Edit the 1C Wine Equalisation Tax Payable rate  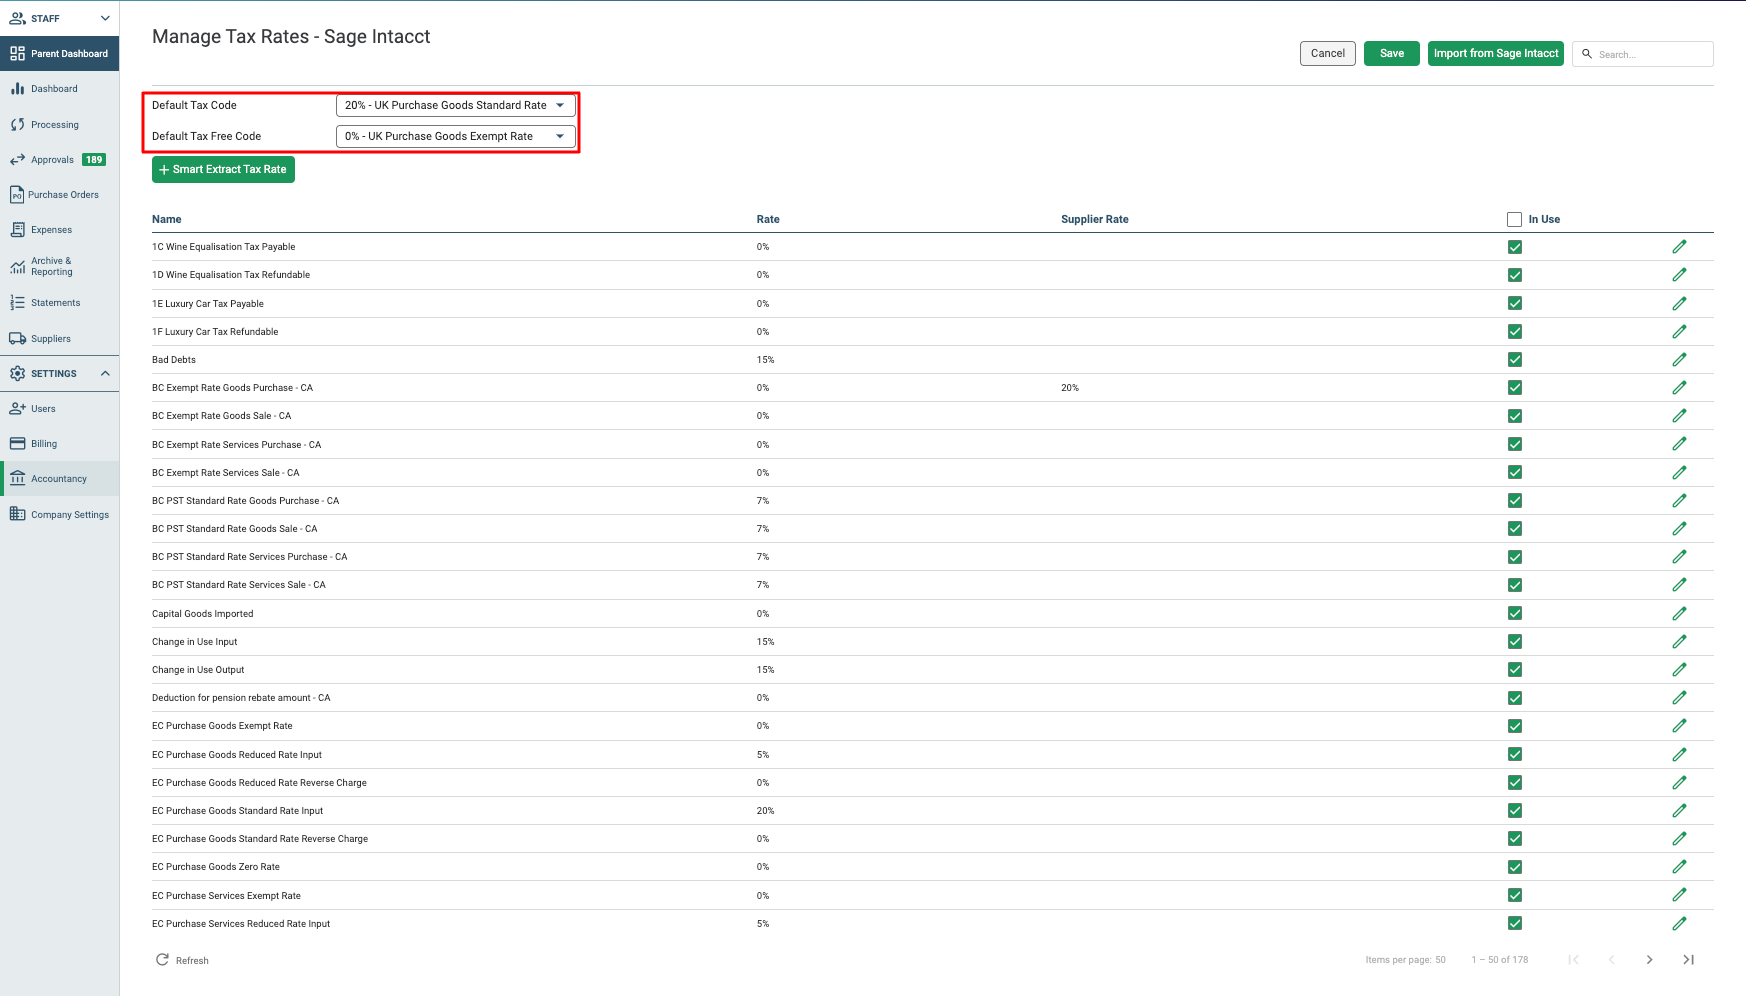point(1679,246)
